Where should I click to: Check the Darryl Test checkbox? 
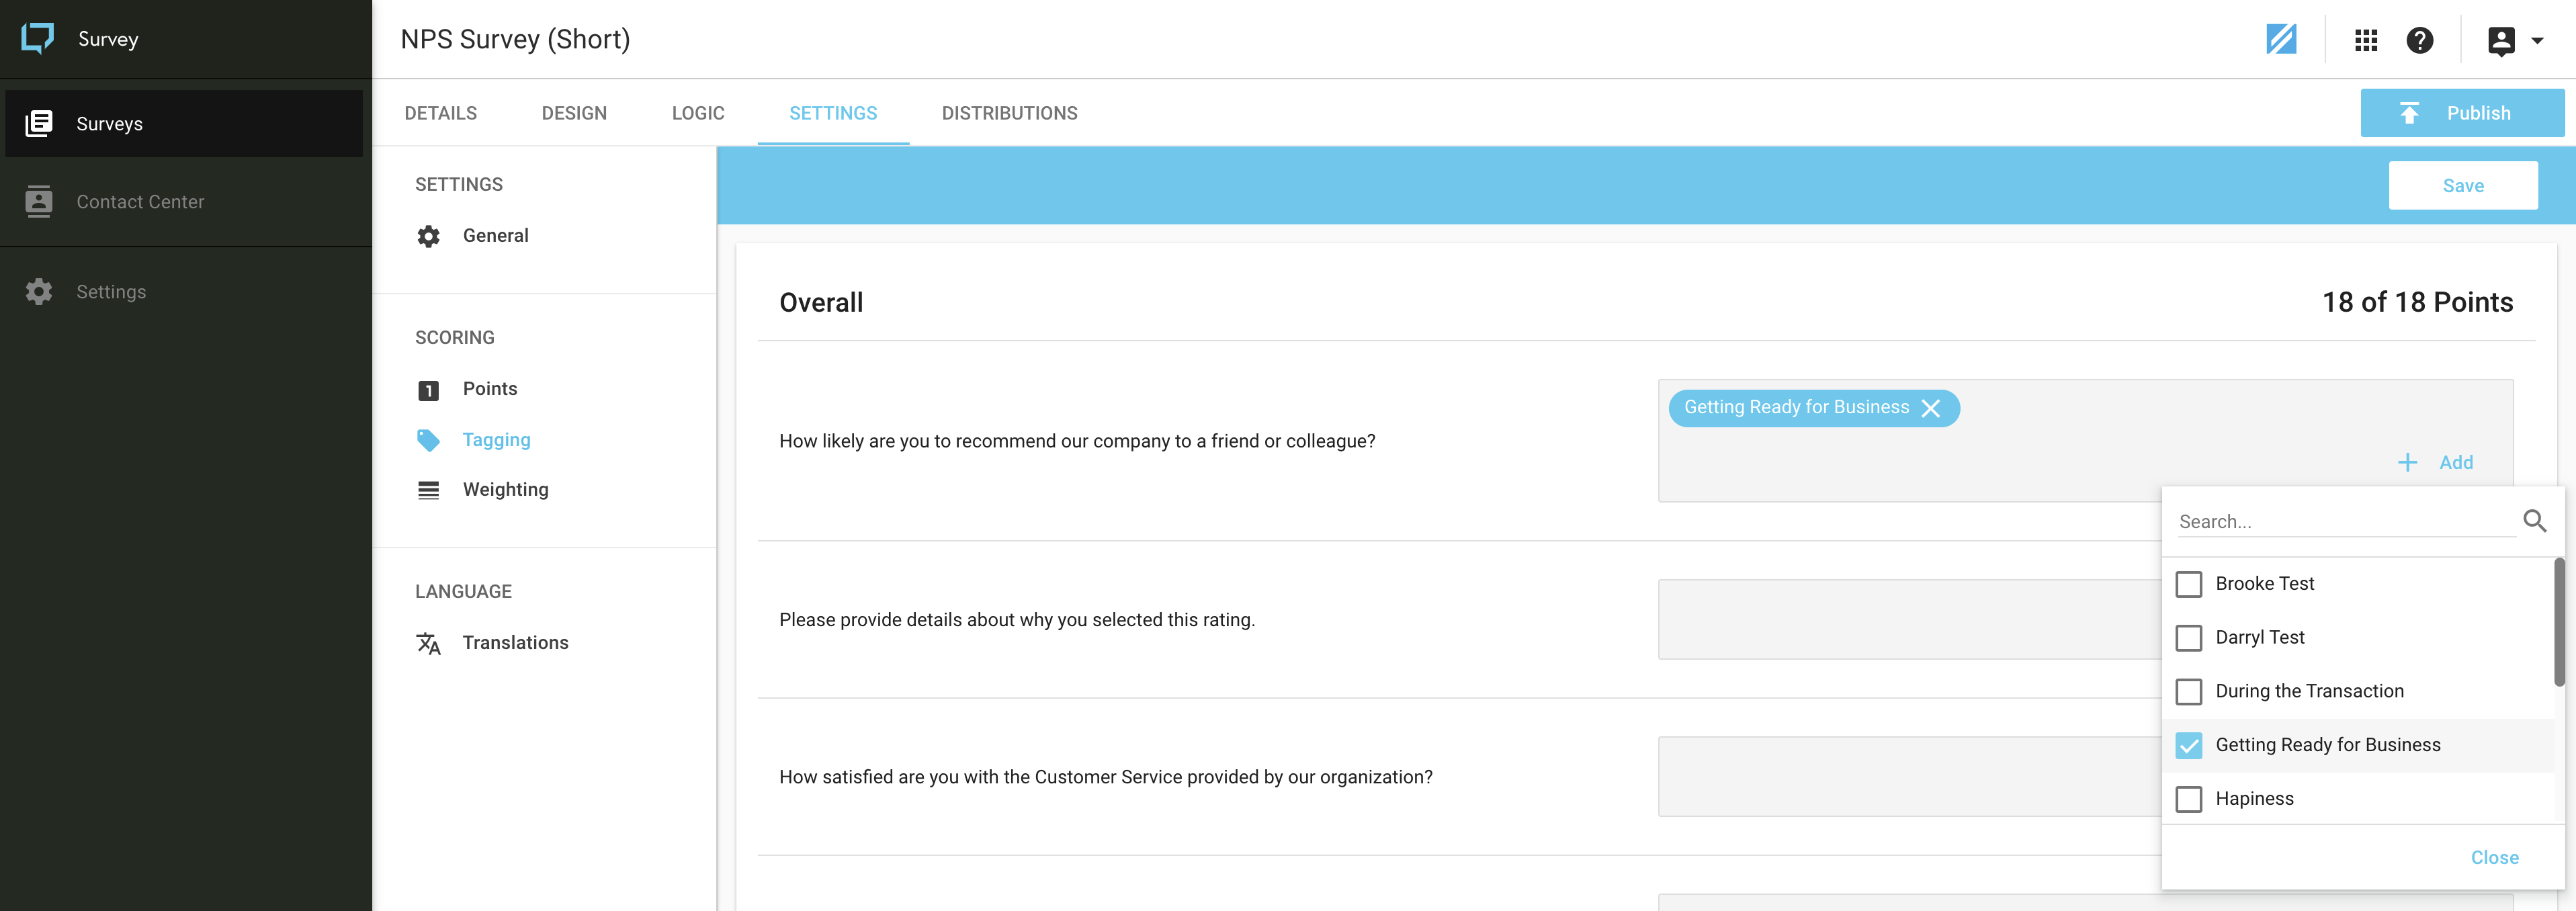(x=2189, y=638)
